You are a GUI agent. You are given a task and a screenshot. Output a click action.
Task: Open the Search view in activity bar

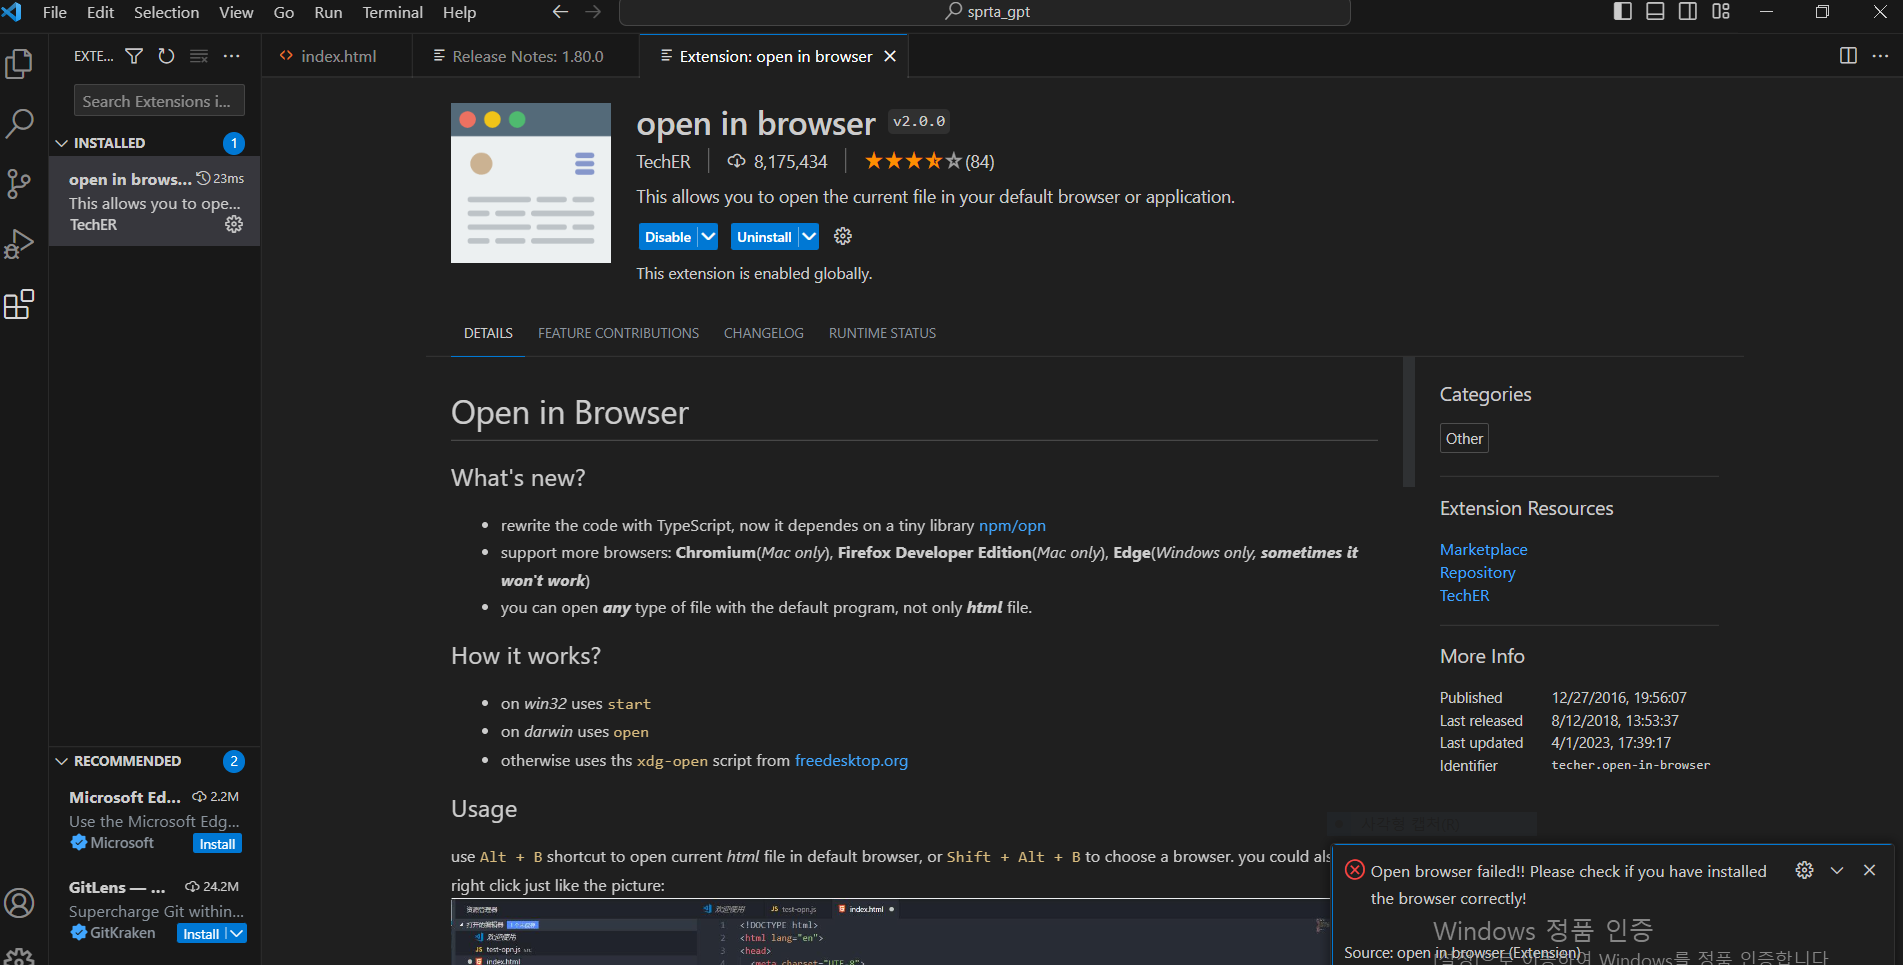19,124
